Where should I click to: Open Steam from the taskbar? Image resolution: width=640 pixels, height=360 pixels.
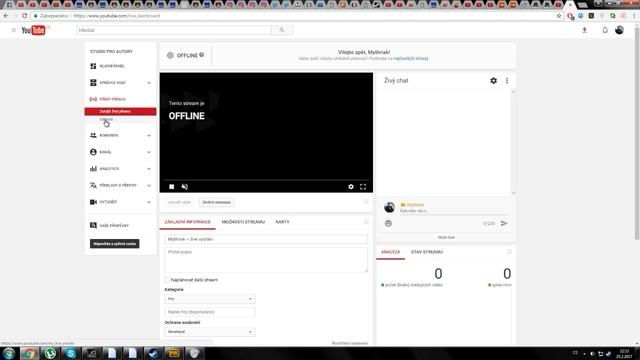tap(153, 353)
